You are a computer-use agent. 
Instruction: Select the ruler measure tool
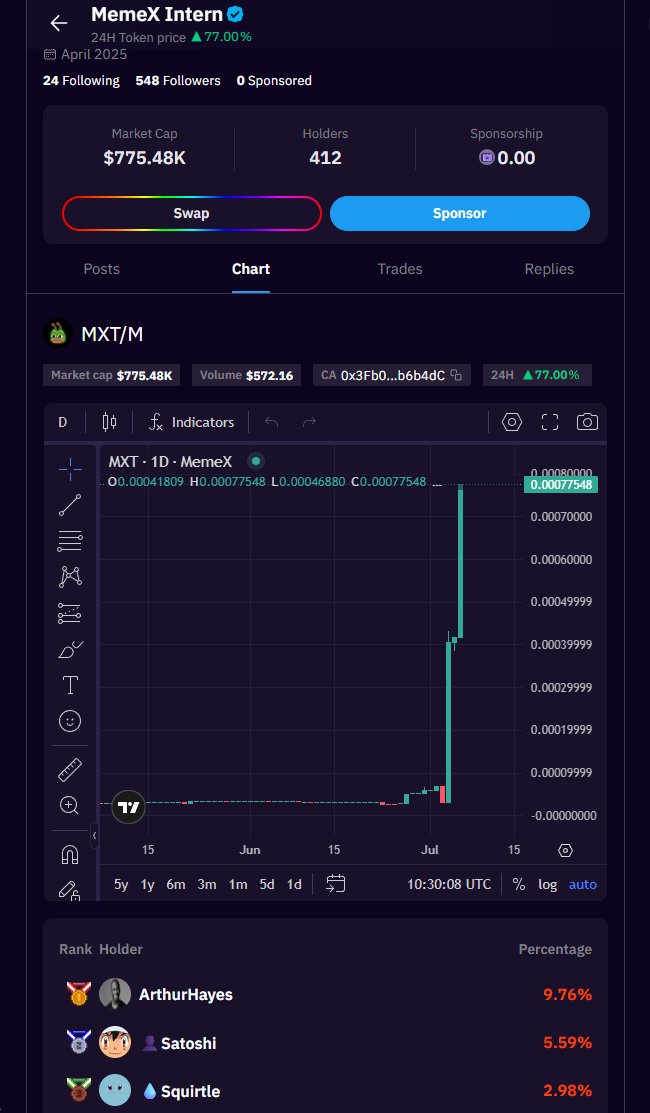70,769
